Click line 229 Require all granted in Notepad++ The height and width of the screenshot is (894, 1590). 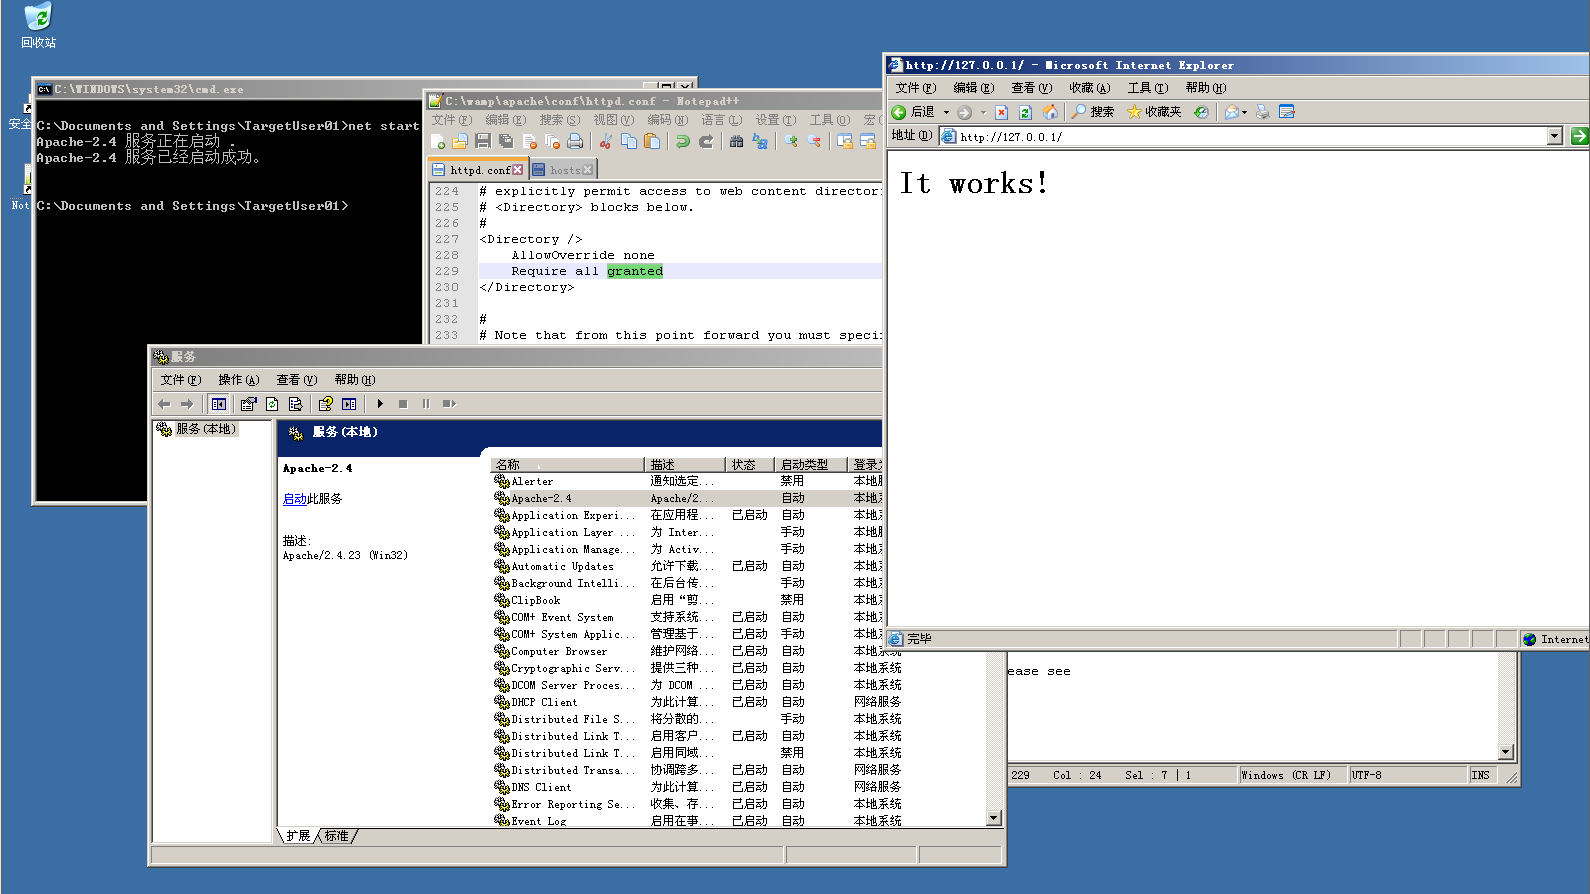coord(587,271)
